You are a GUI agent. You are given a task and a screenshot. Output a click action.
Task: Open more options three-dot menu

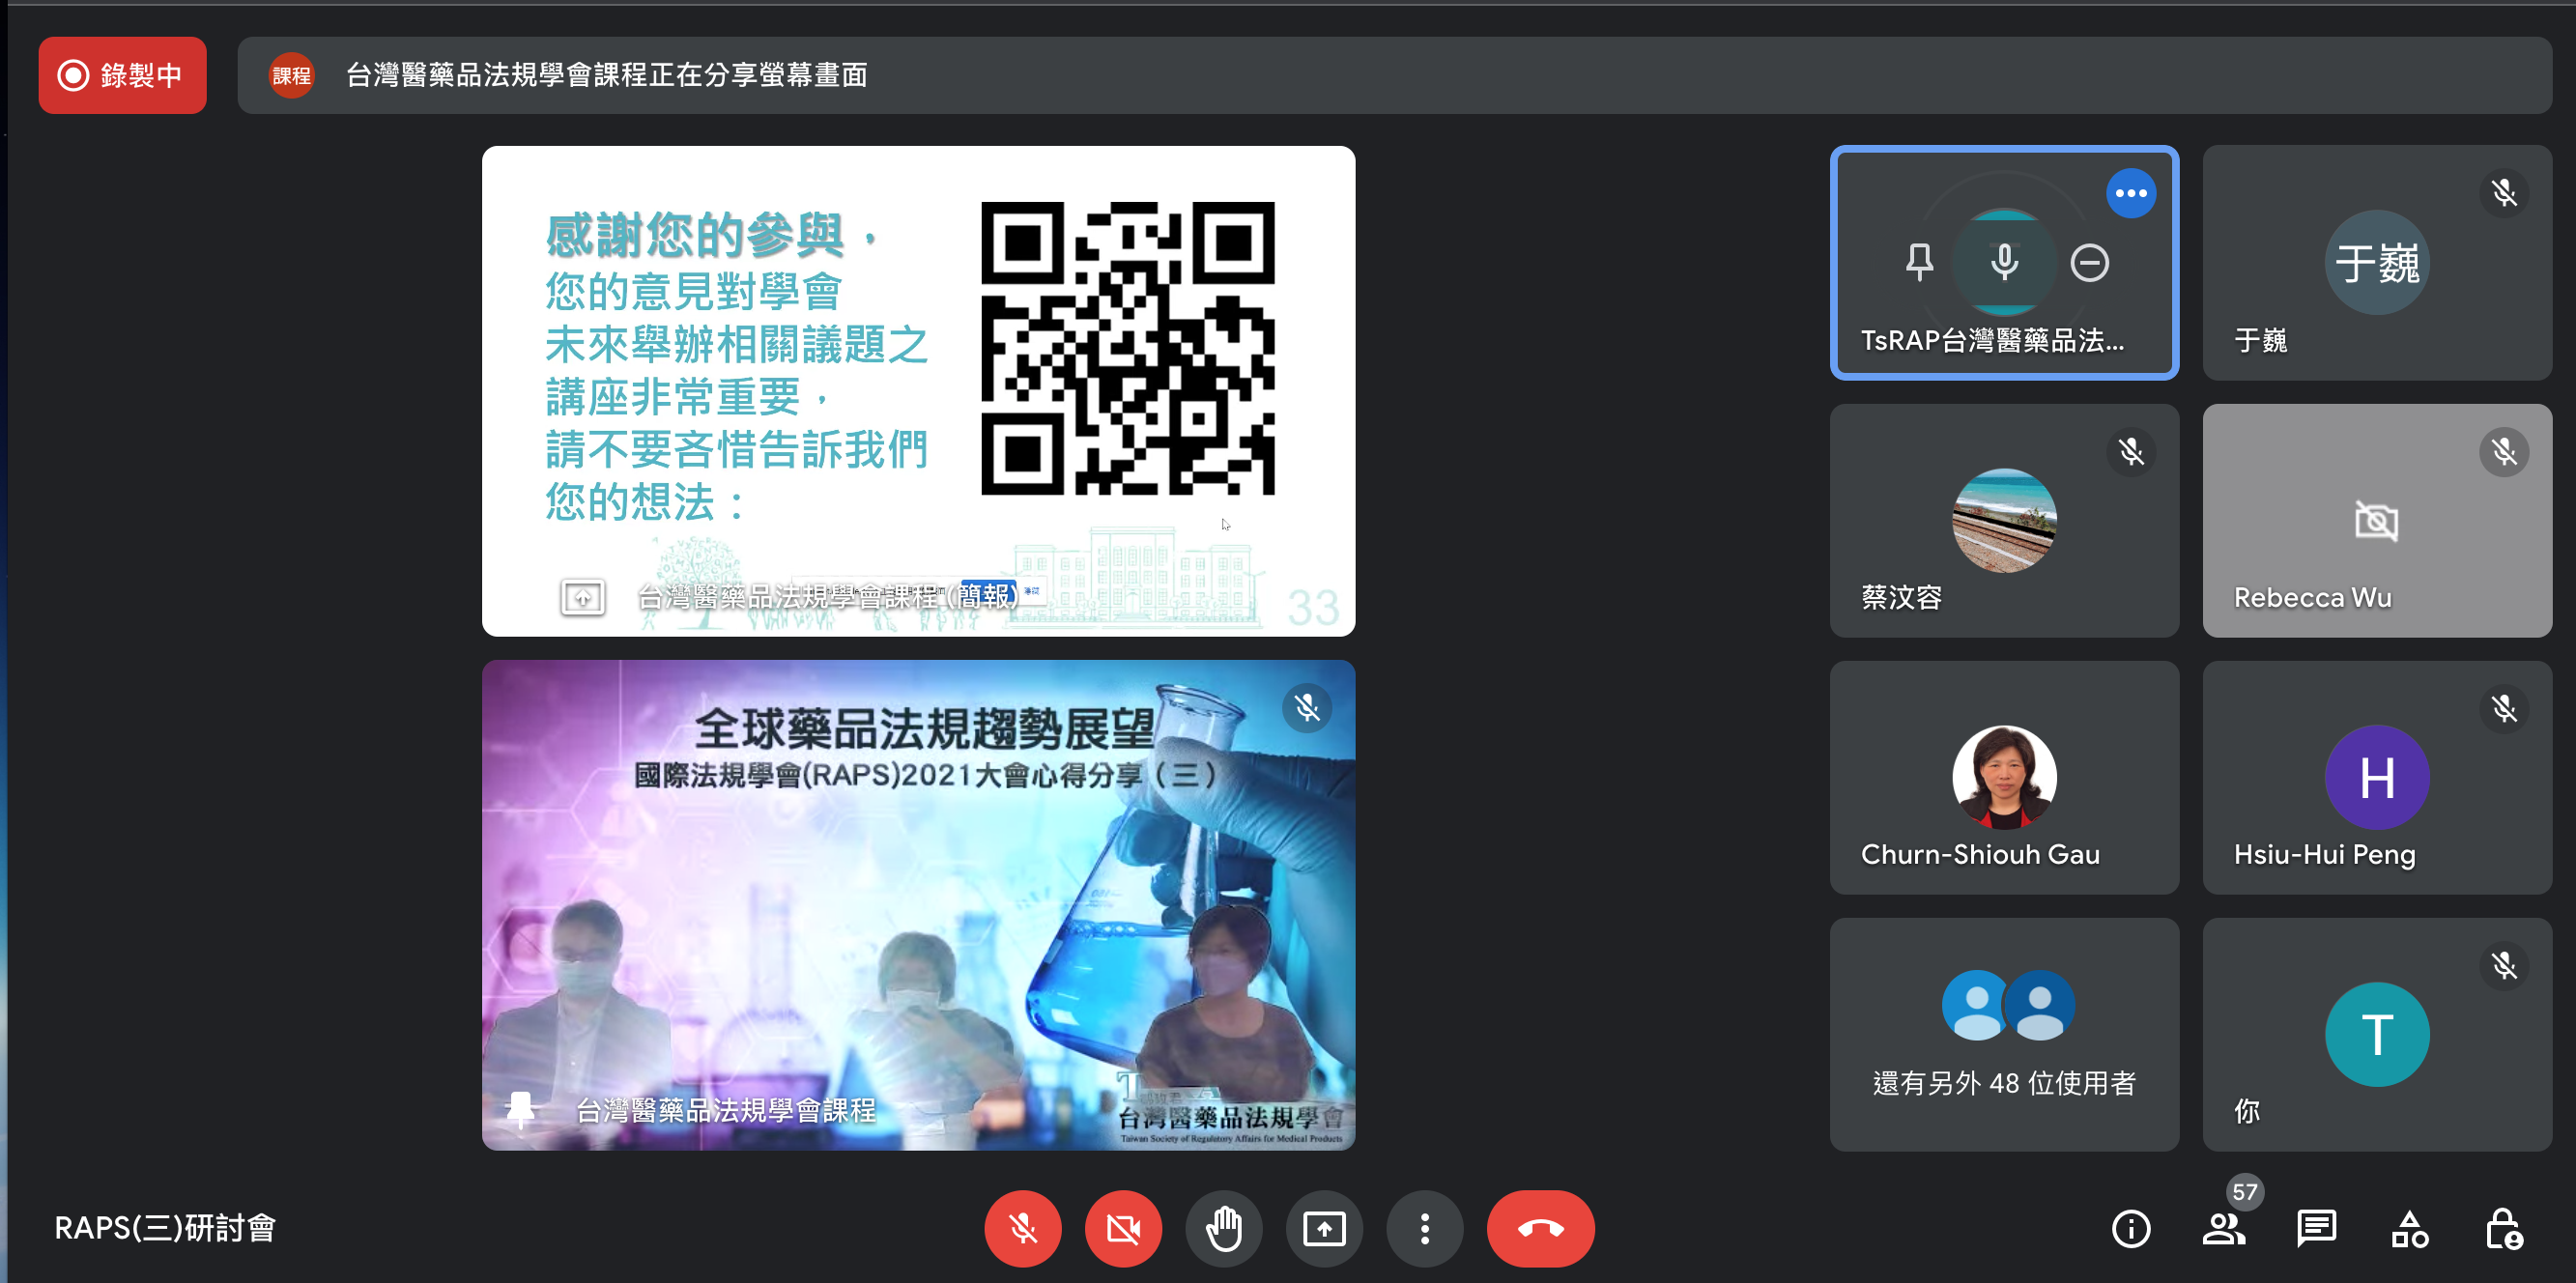1424,1228
